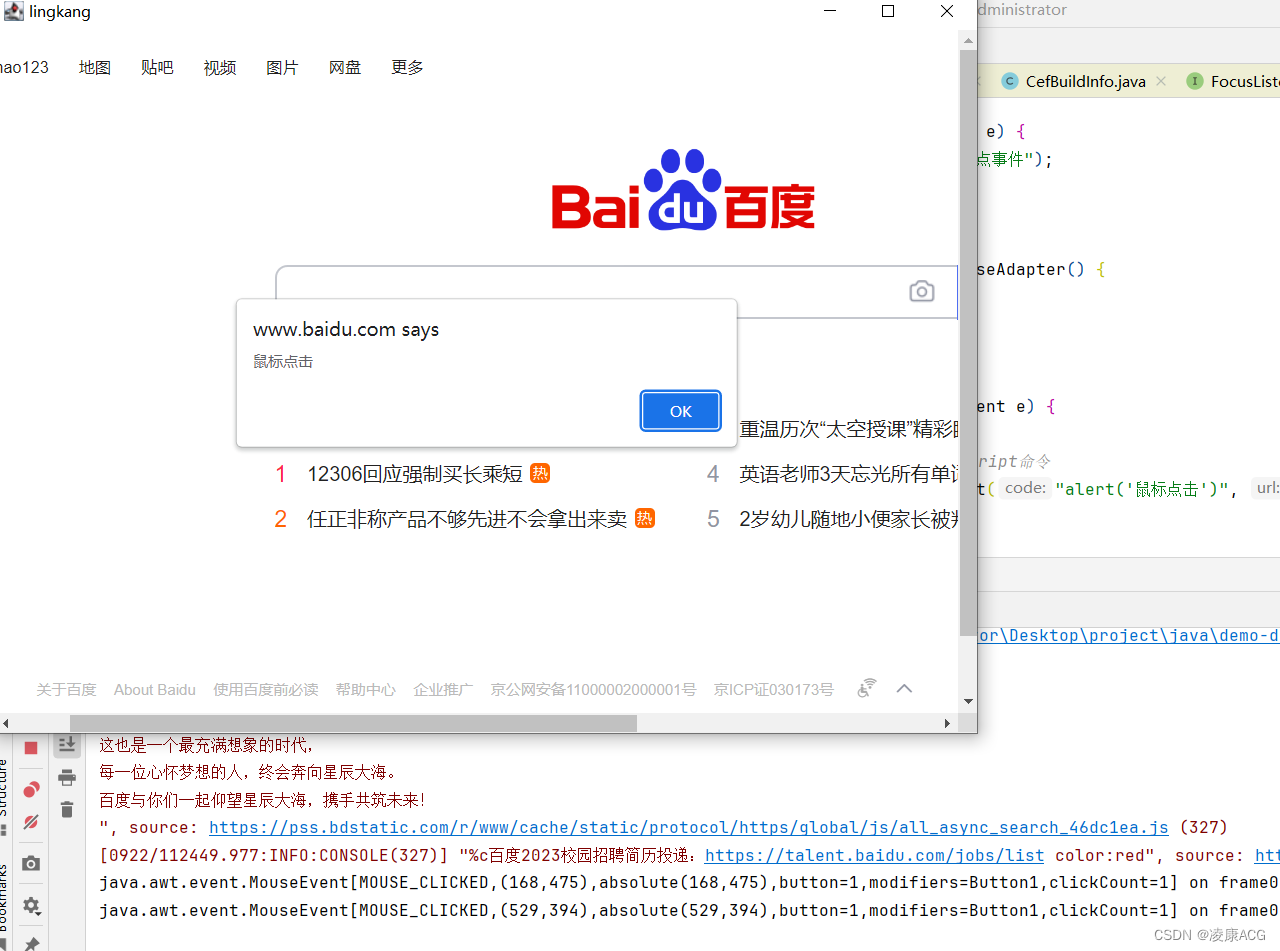Open 京公网安备11000002000001号 footer link

coord(593,689)
